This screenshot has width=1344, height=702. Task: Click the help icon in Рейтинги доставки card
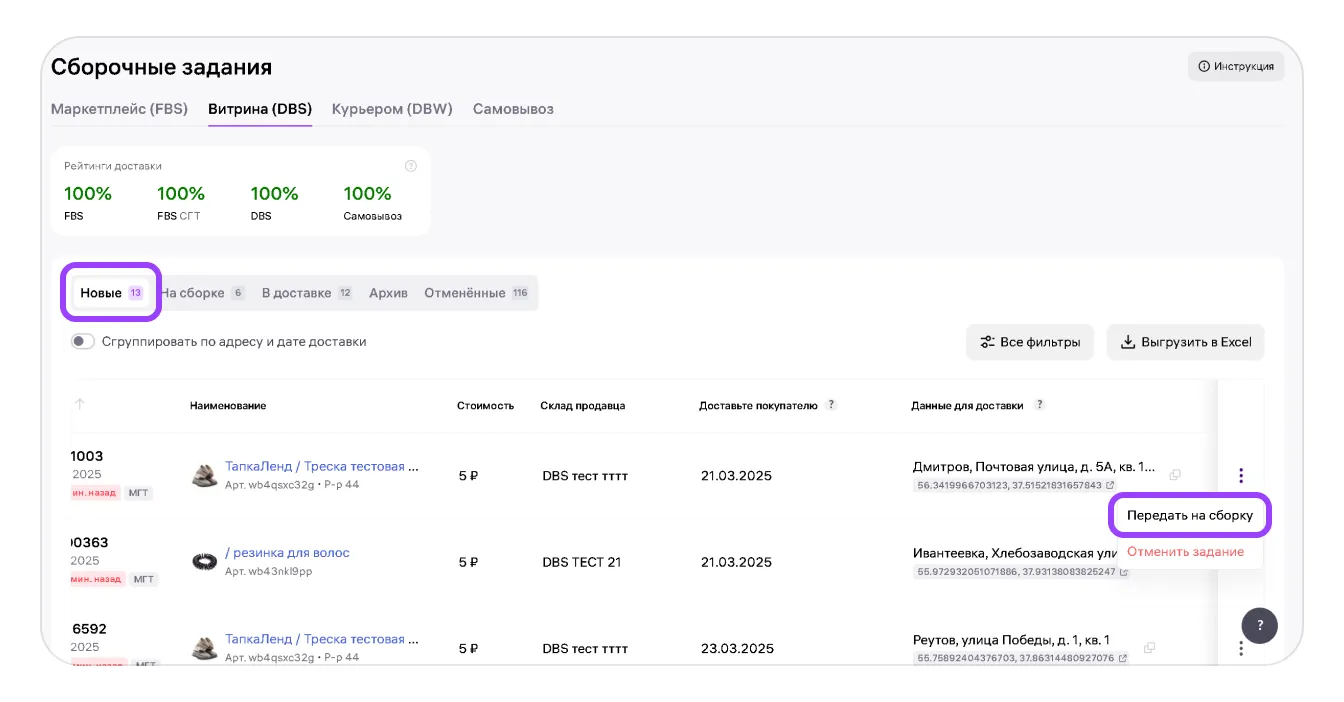tap(410, 166)
